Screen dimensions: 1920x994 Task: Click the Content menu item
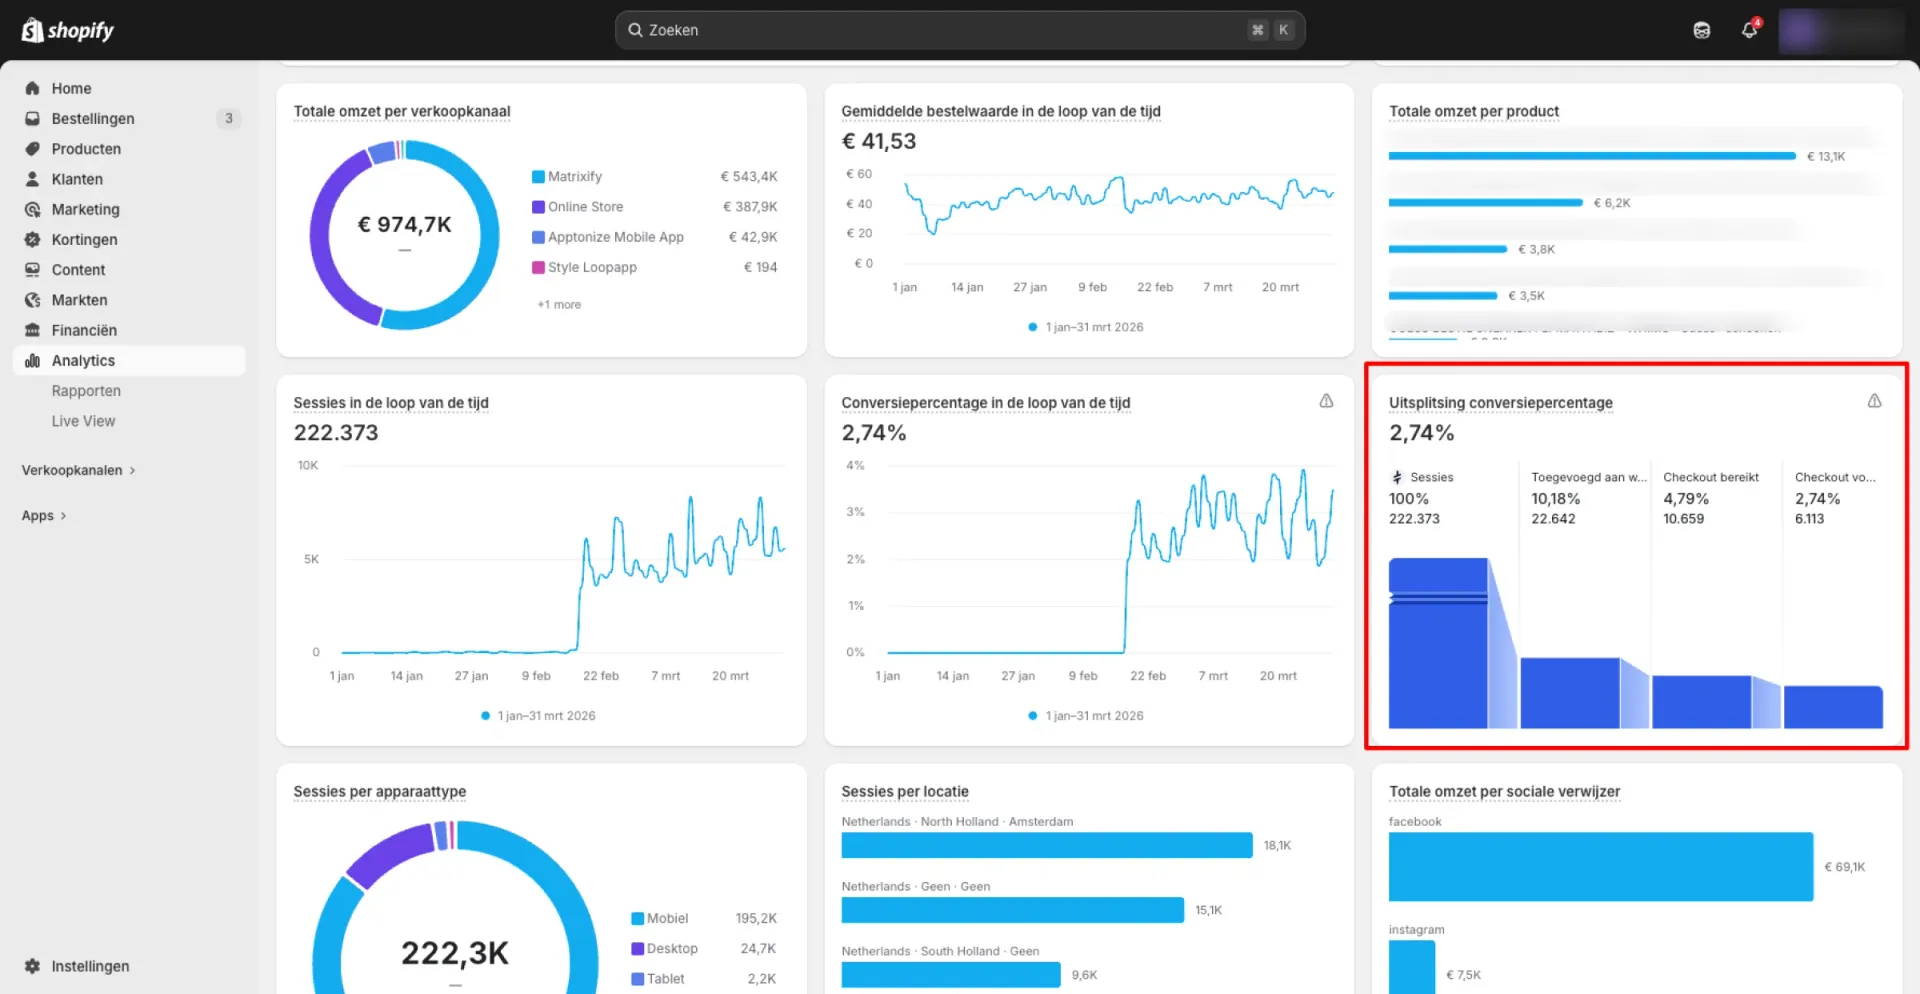click(x=129, y=269)
